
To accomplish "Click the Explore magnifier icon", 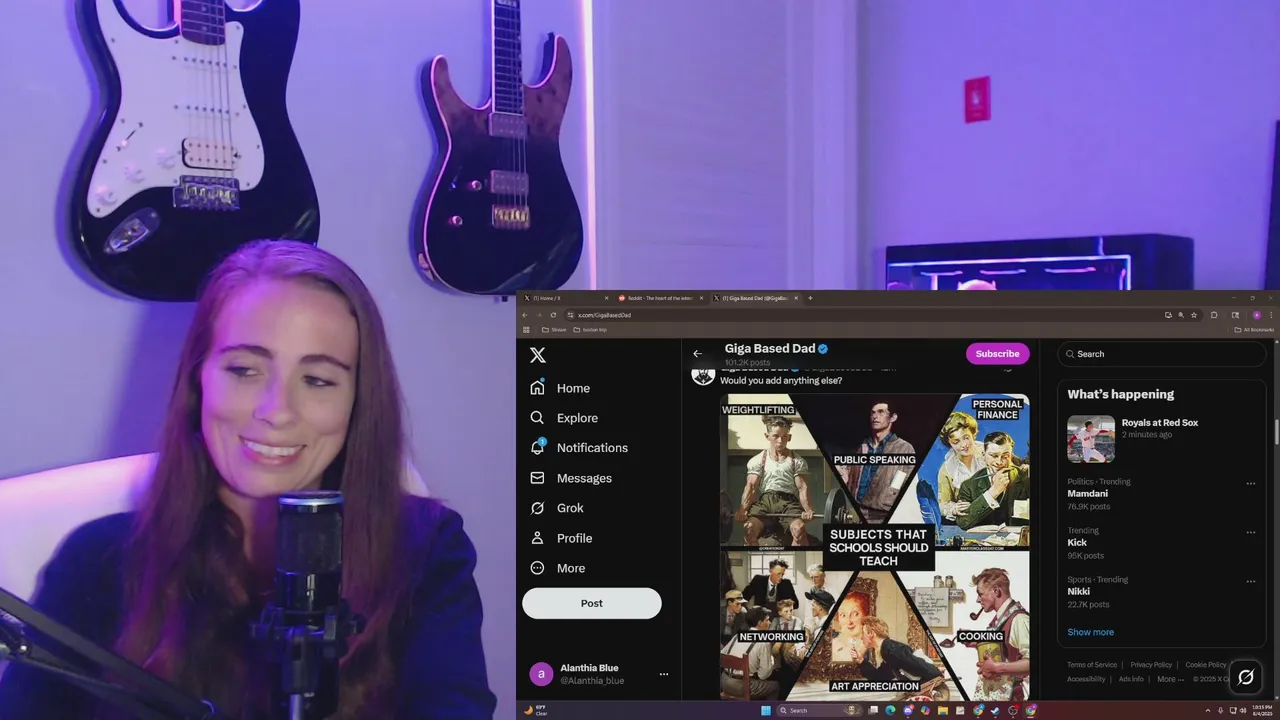I will [537, 418].
